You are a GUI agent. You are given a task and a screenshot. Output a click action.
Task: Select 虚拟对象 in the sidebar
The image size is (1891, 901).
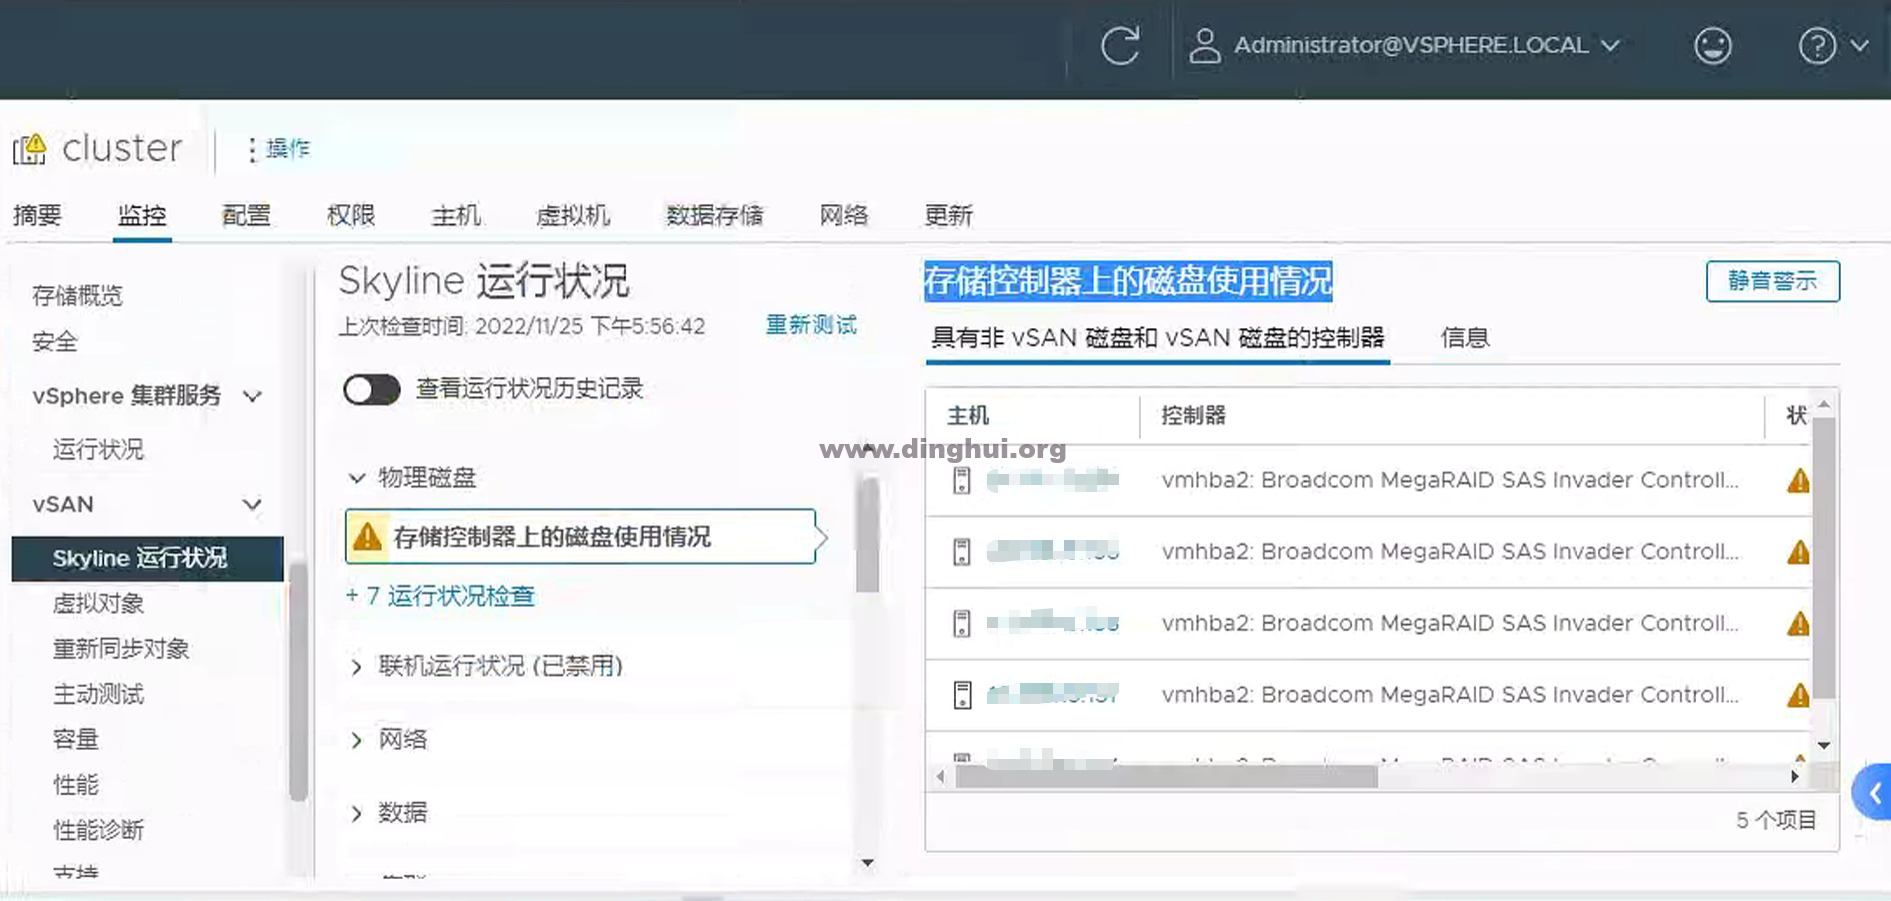98,603
